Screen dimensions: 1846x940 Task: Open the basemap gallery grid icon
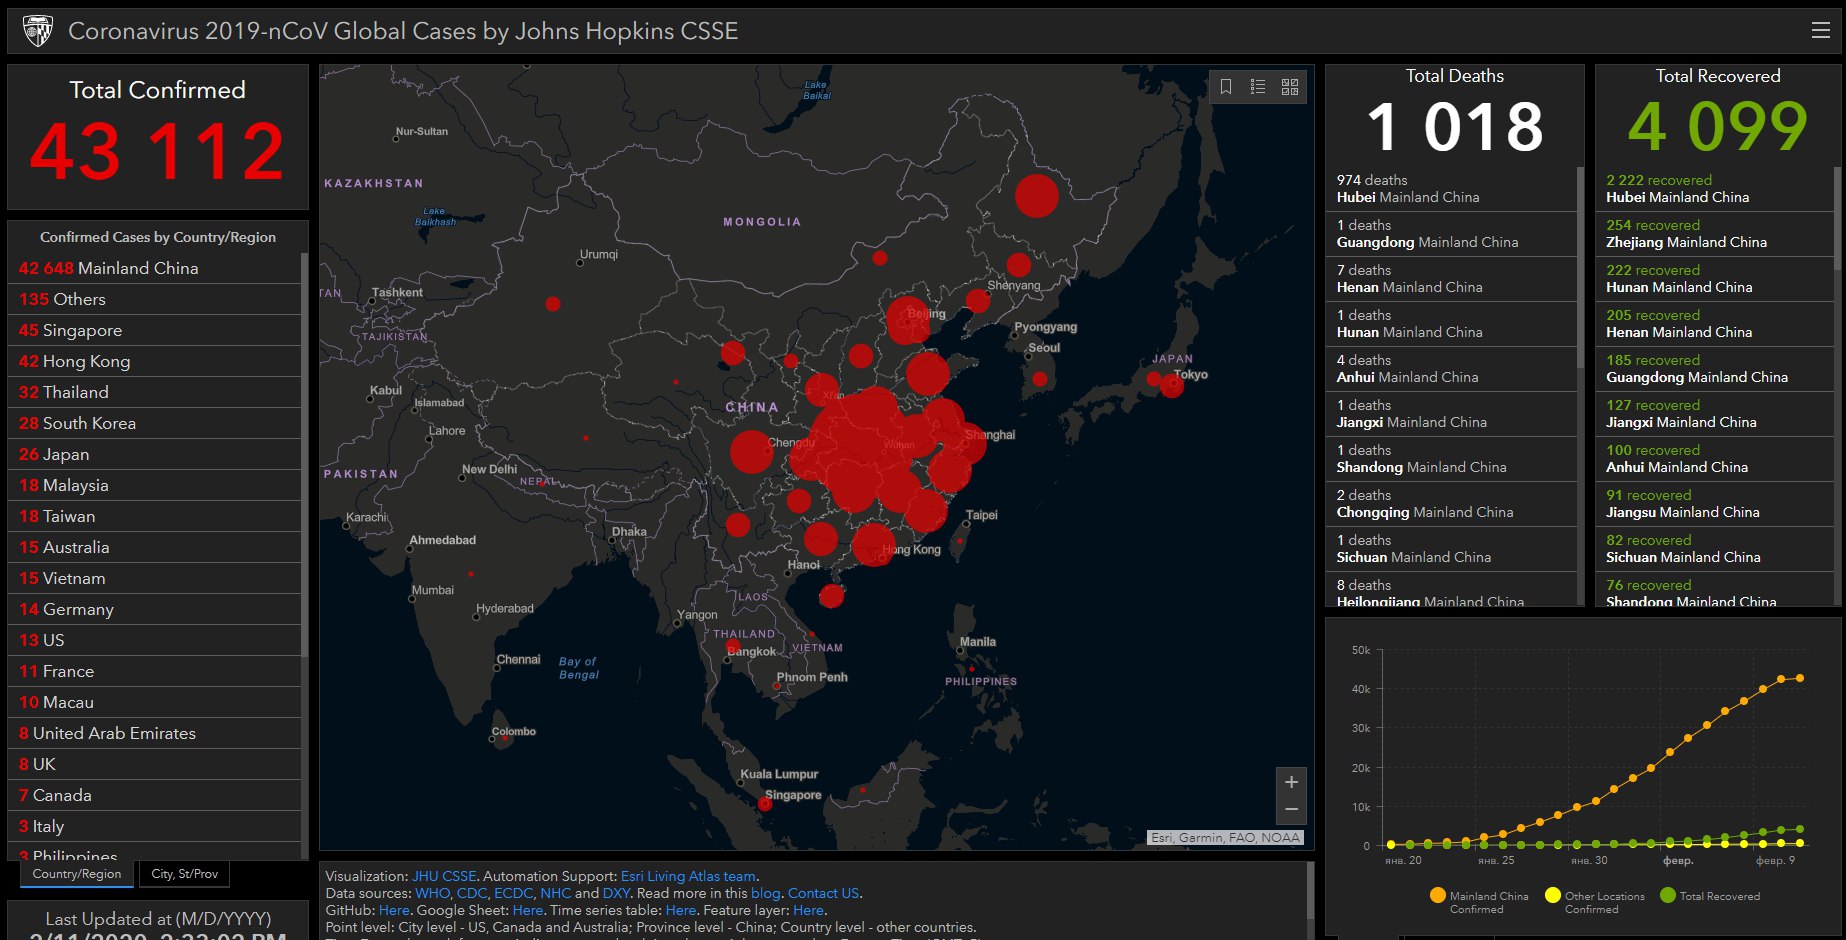(1290, 87)
